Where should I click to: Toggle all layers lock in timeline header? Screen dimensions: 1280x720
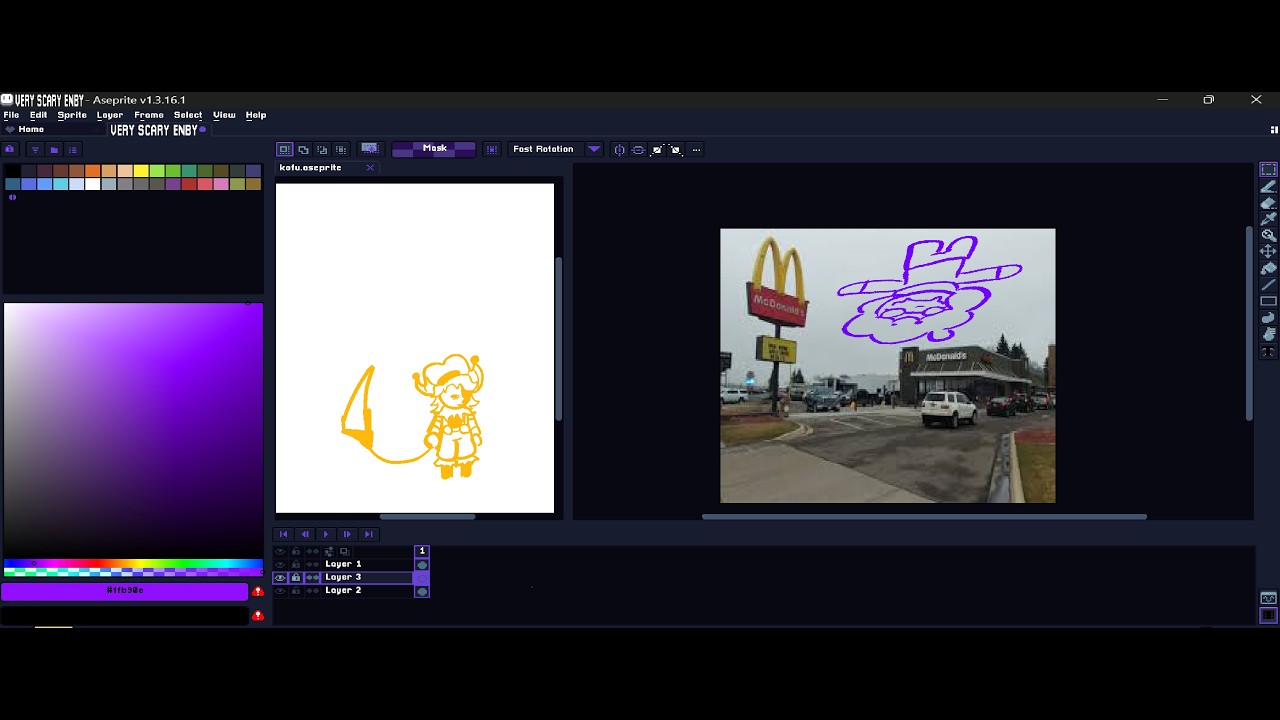(x=296, y=551)
